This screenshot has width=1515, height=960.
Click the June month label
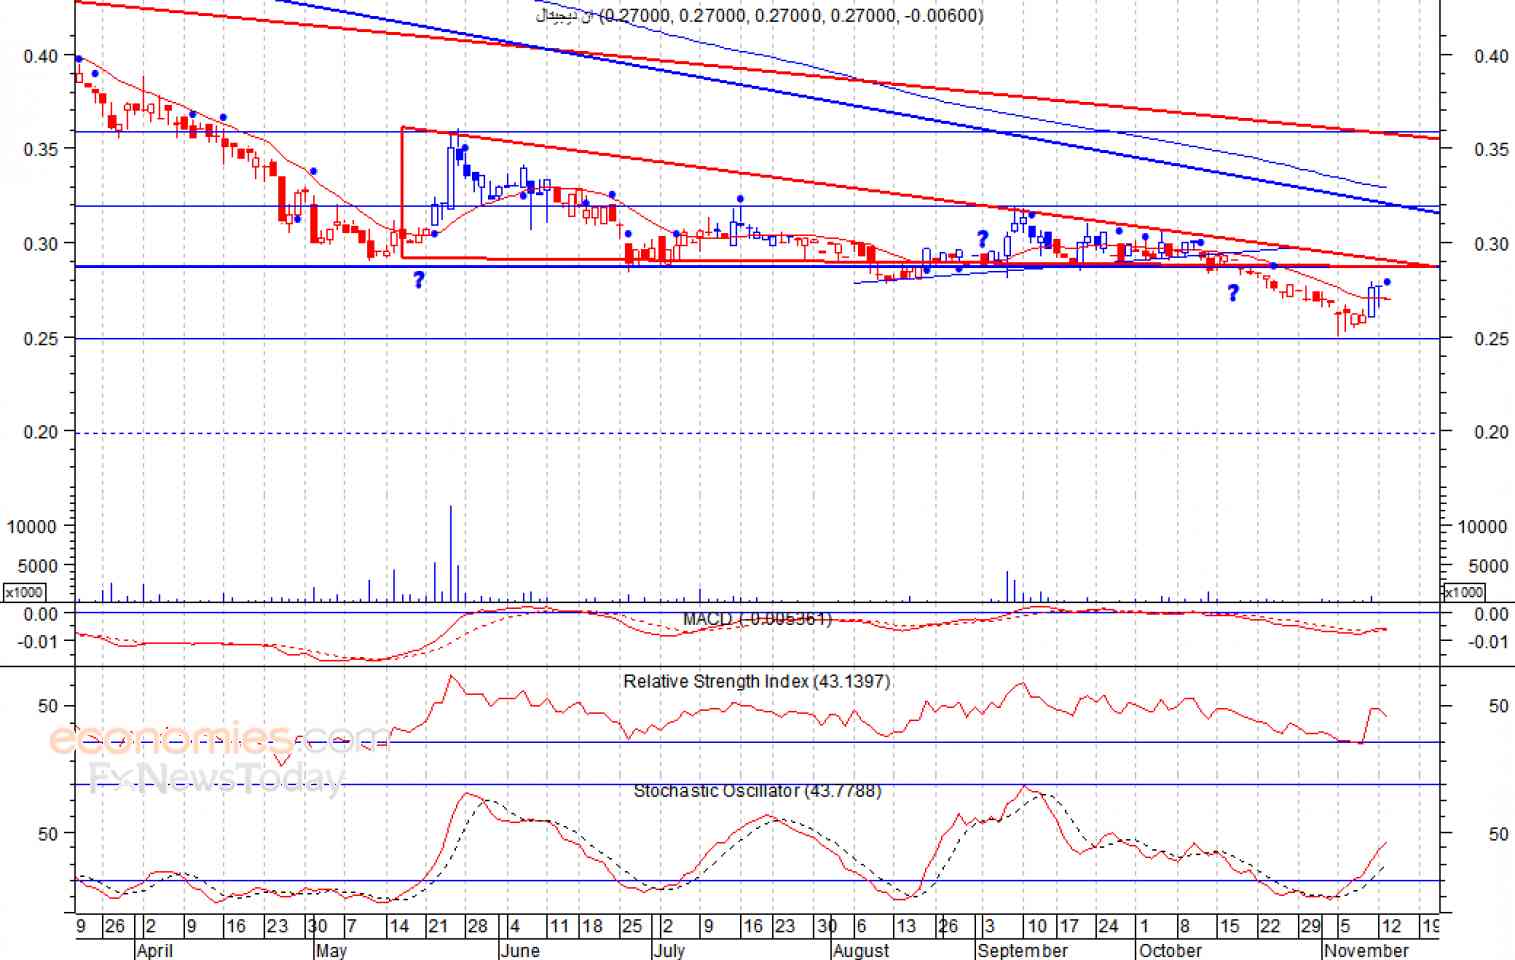pyautogui.click(x=519, y=950)
